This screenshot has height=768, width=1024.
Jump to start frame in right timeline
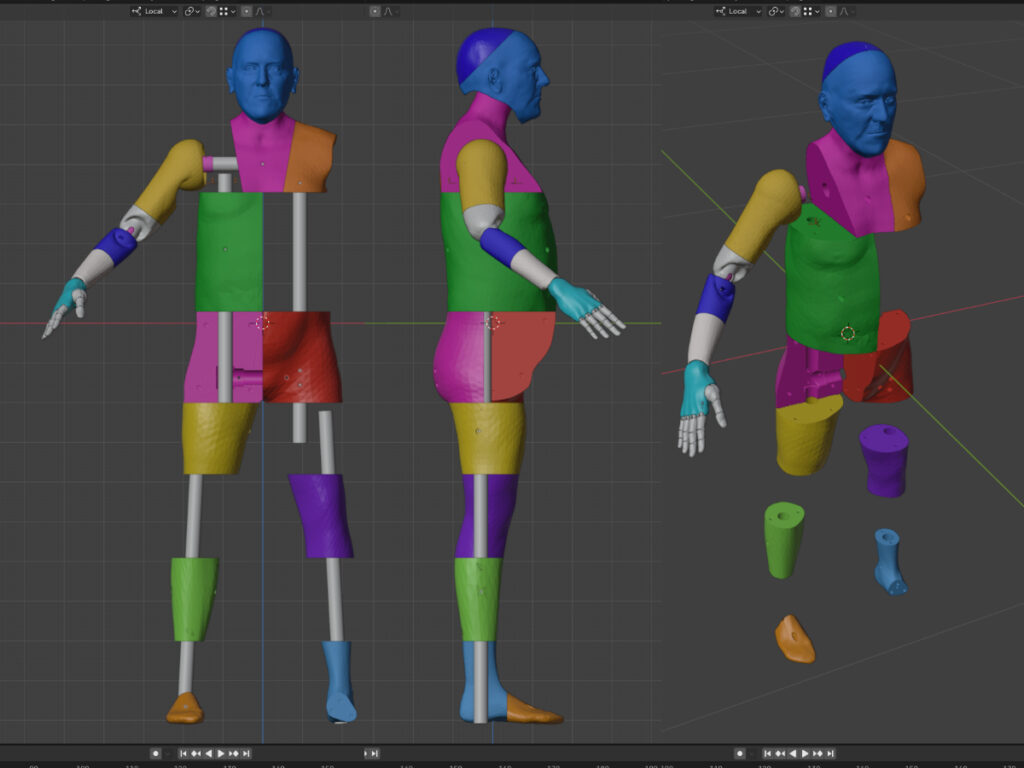[768, 753]
